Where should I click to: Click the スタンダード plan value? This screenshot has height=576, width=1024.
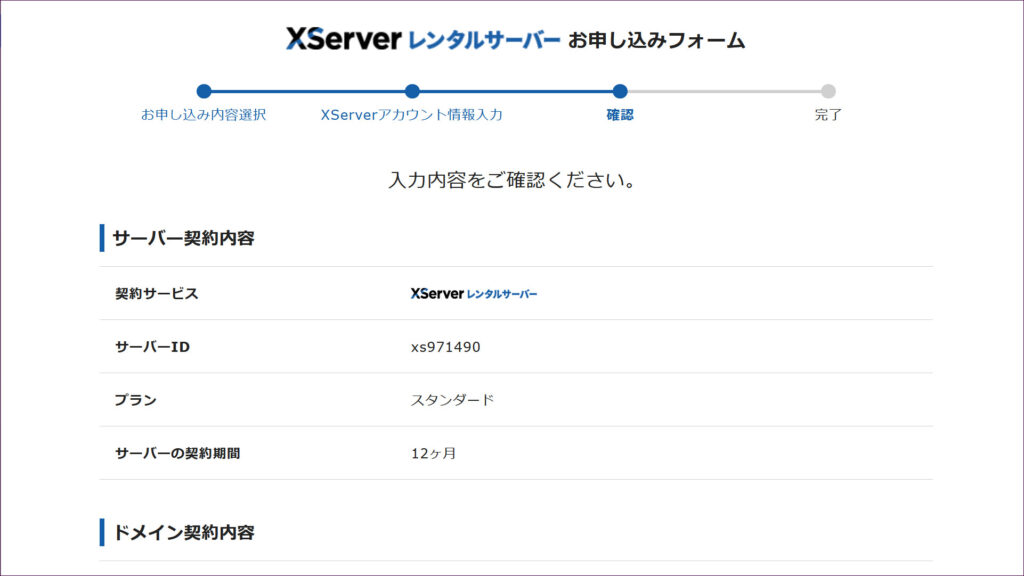(452, 400)
